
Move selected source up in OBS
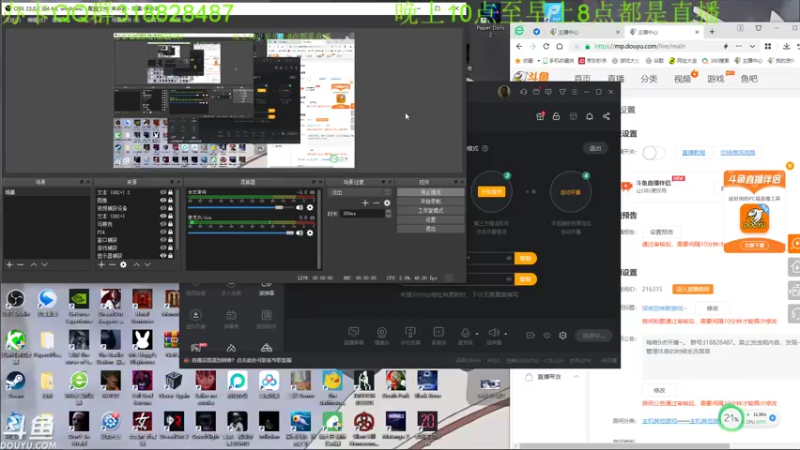136,265
